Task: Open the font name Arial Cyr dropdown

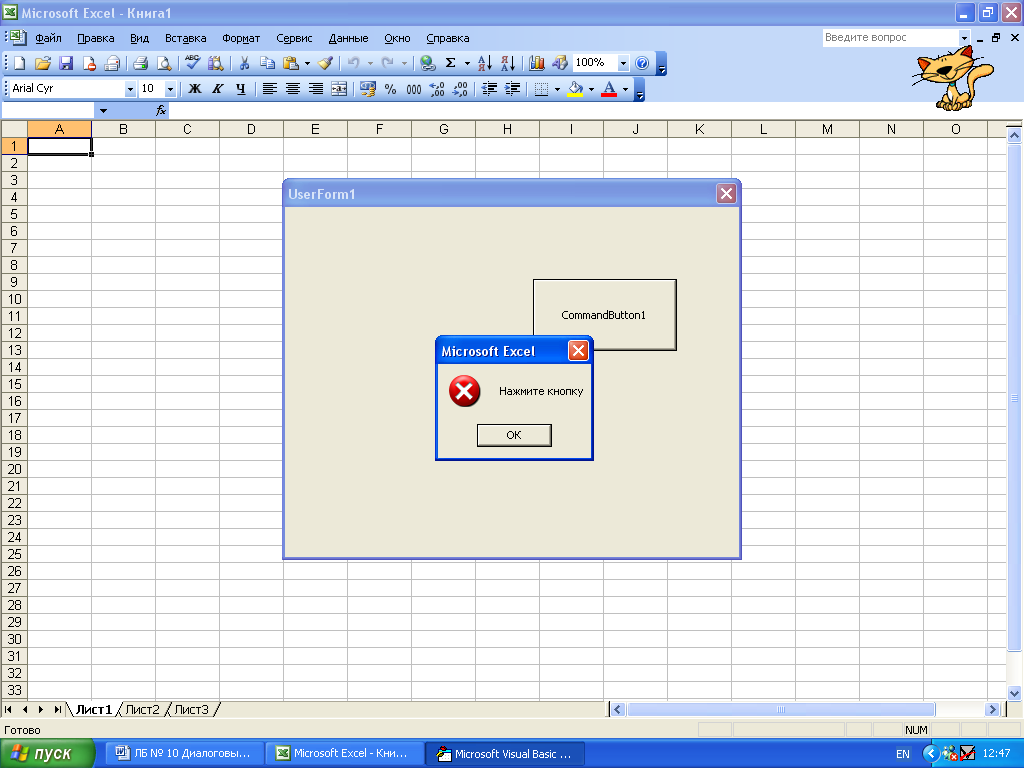Action: click(x=130, y=89)
